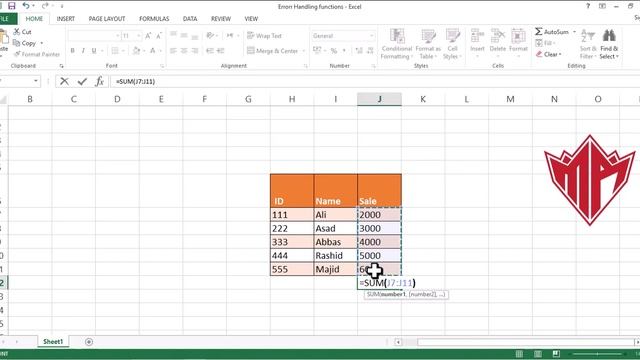Switch to the VIEW tab
This screenshot has width=640, height=360.
(251, 19)
